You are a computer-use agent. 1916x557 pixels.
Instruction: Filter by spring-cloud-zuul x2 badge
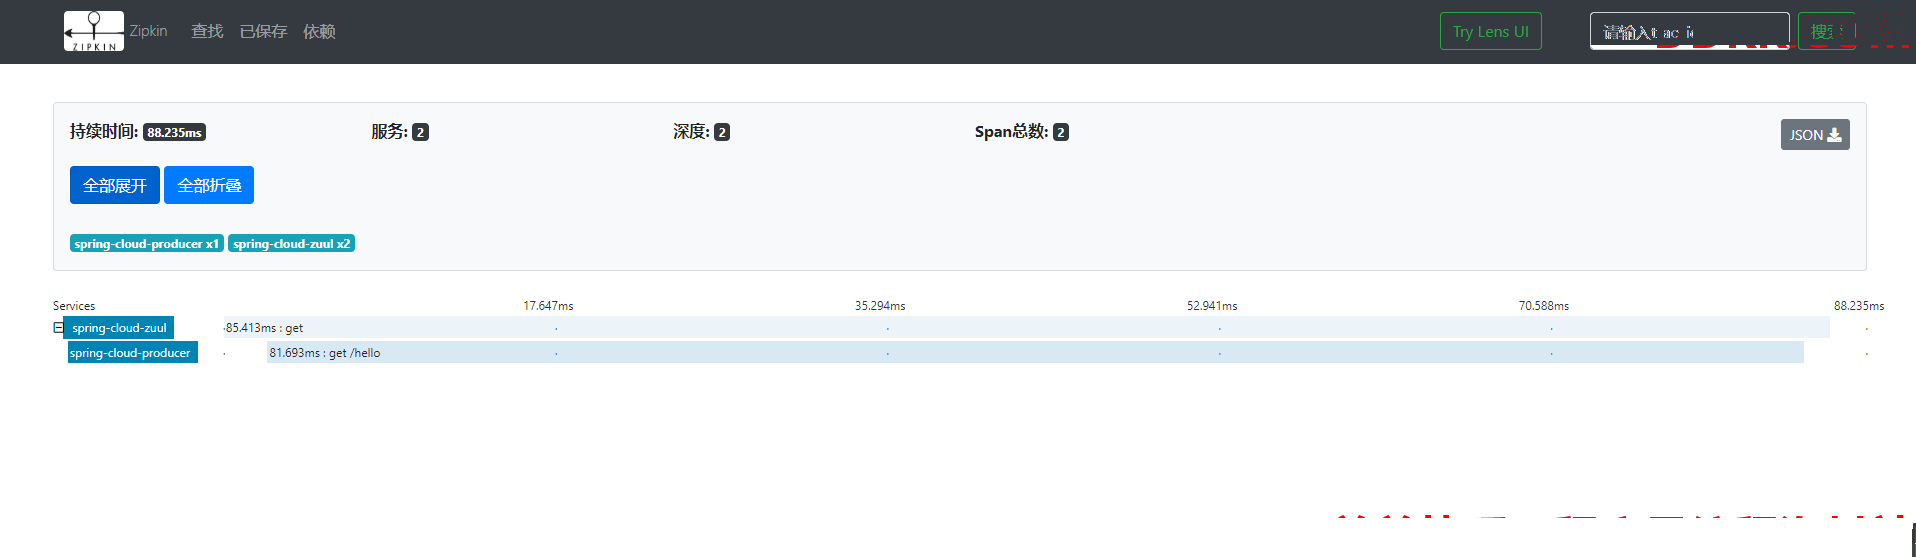(x=291, y=243)
